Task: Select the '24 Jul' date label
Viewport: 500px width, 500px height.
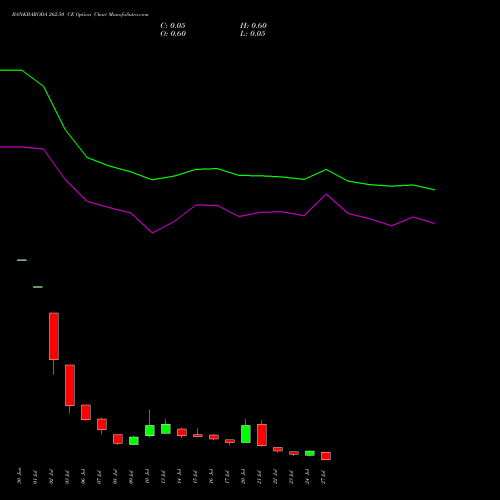Action: (307, 476)
